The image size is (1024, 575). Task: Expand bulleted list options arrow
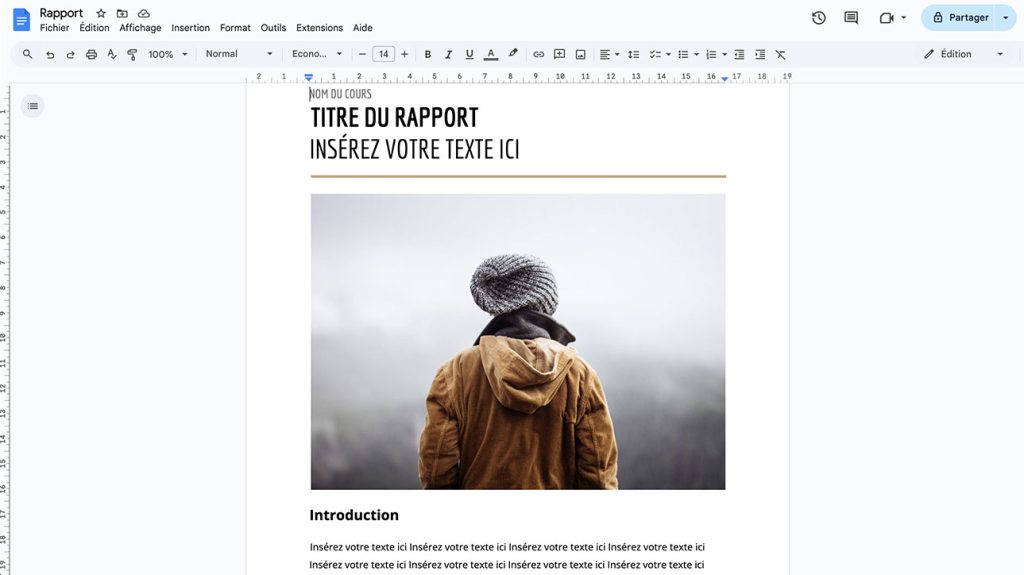coord(696,54)
